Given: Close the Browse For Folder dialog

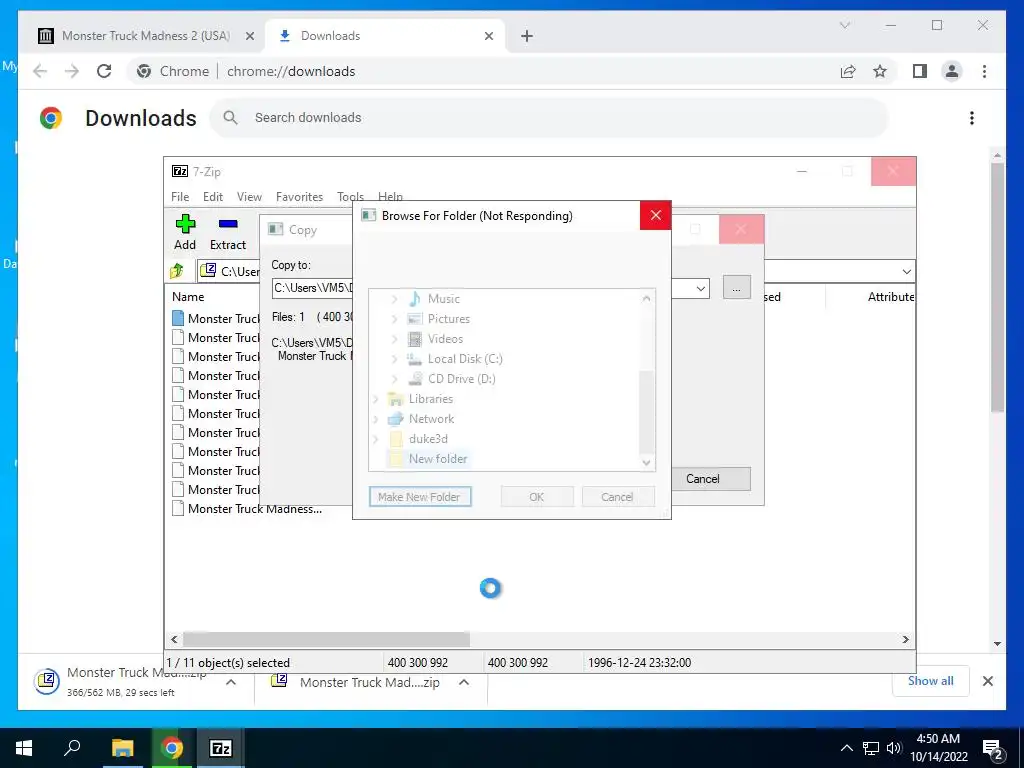Looking at the screenshot, I should pyautogui.click(x=656, y=216).
